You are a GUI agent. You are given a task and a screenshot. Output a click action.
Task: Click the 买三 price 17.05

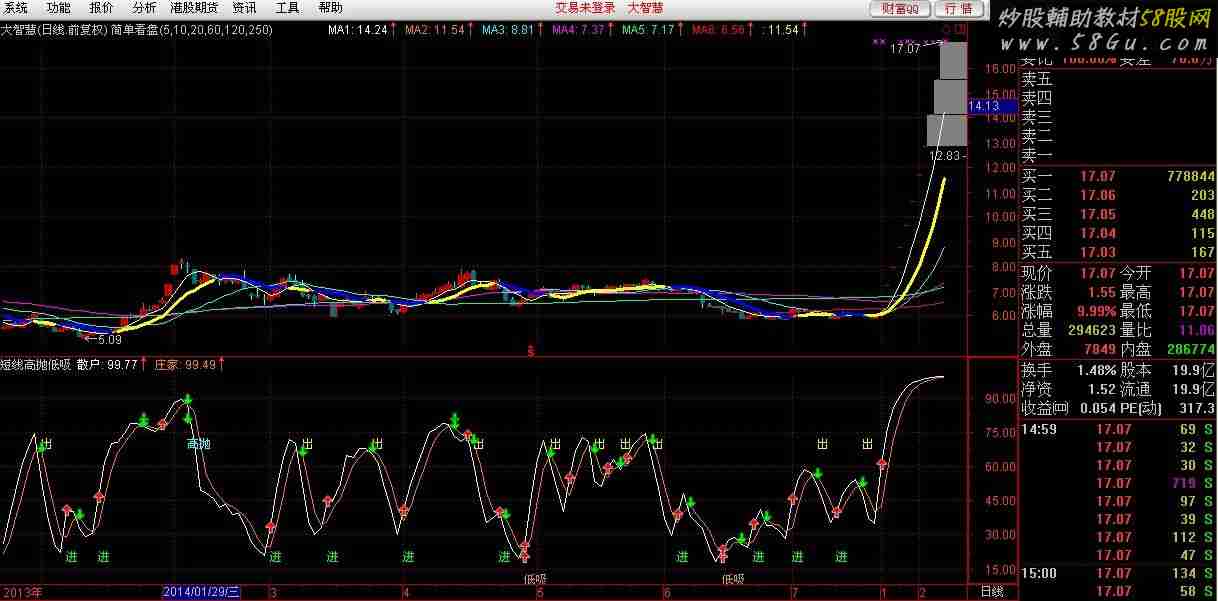tap(1098, 215)
